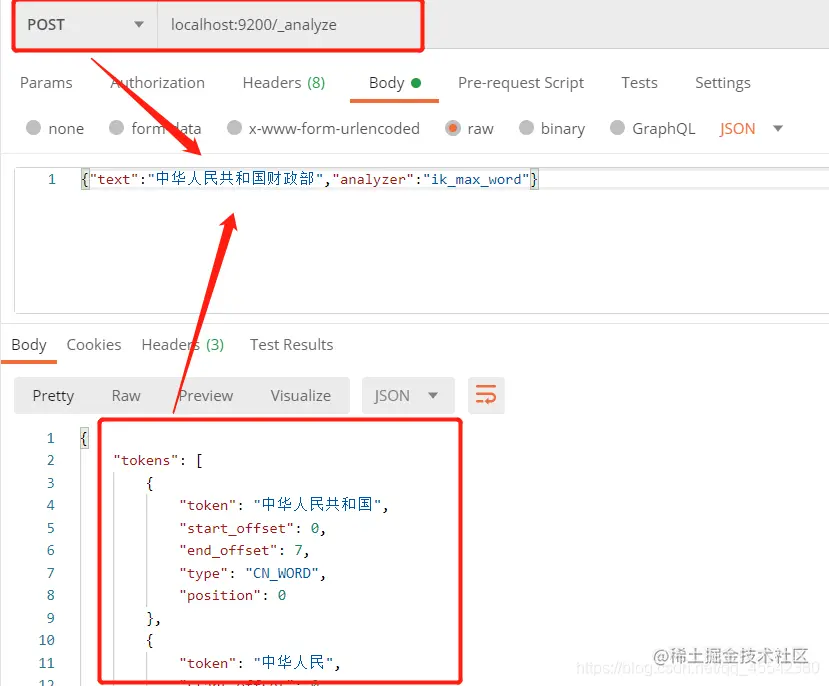The height and width of the screenshot is (686, 829).
Task: Switch to the Tests tab
Action: [x=639, y=83]
